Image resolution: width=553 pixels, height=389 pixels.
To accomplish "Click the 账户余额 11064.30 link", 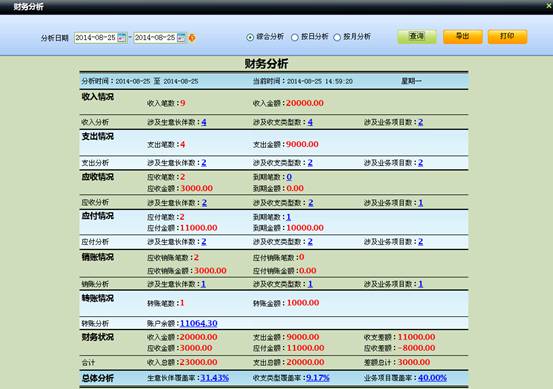I will point(199,323).
